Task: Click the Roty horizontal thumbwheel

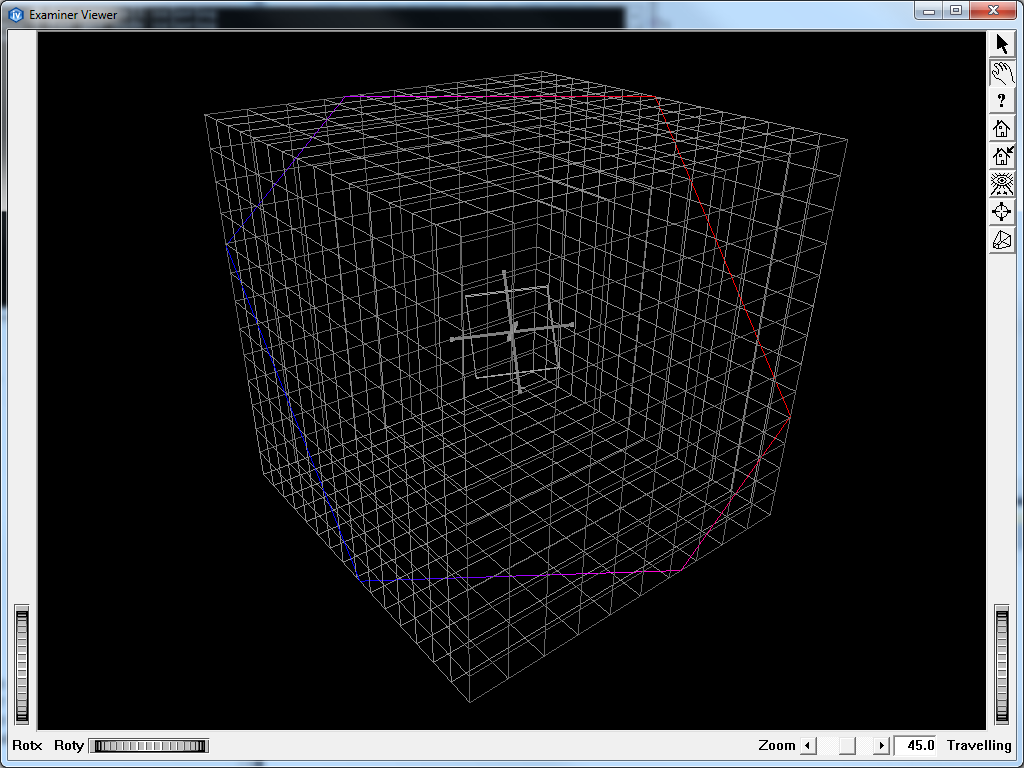Action: (148, 746)
